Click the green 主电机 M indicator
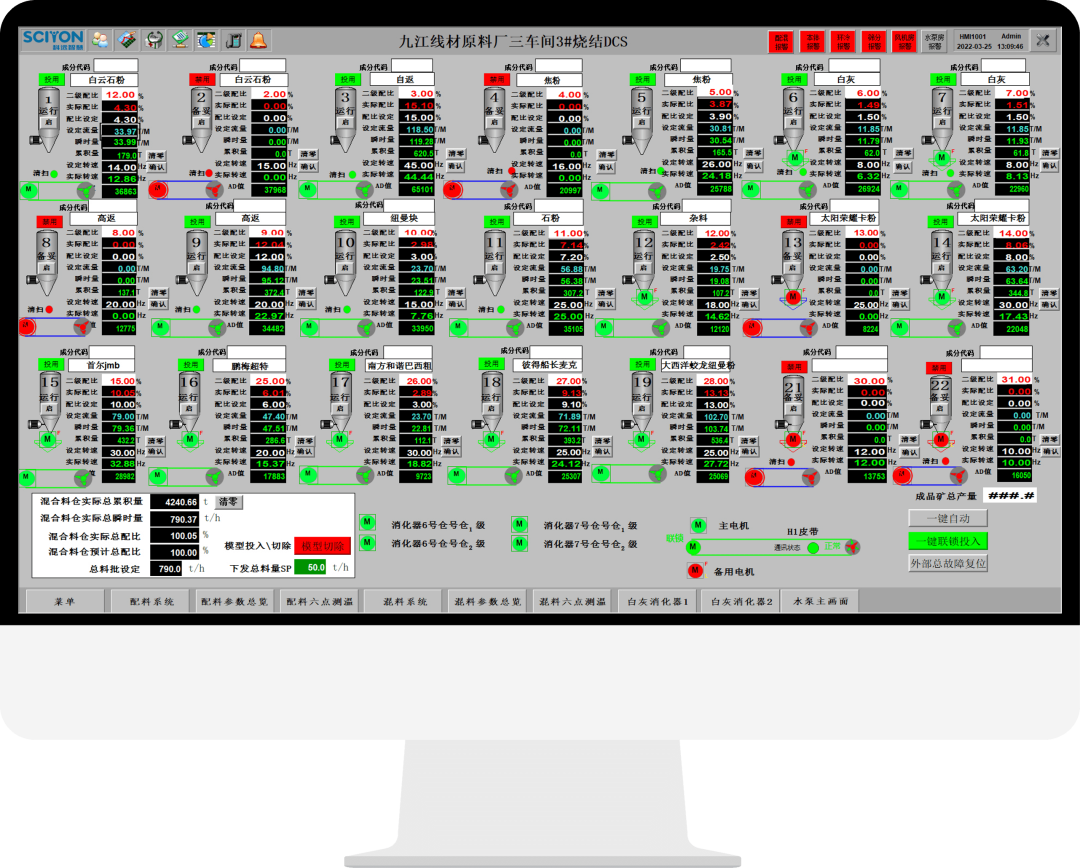Screen dimensions: 1080x868 698,525
